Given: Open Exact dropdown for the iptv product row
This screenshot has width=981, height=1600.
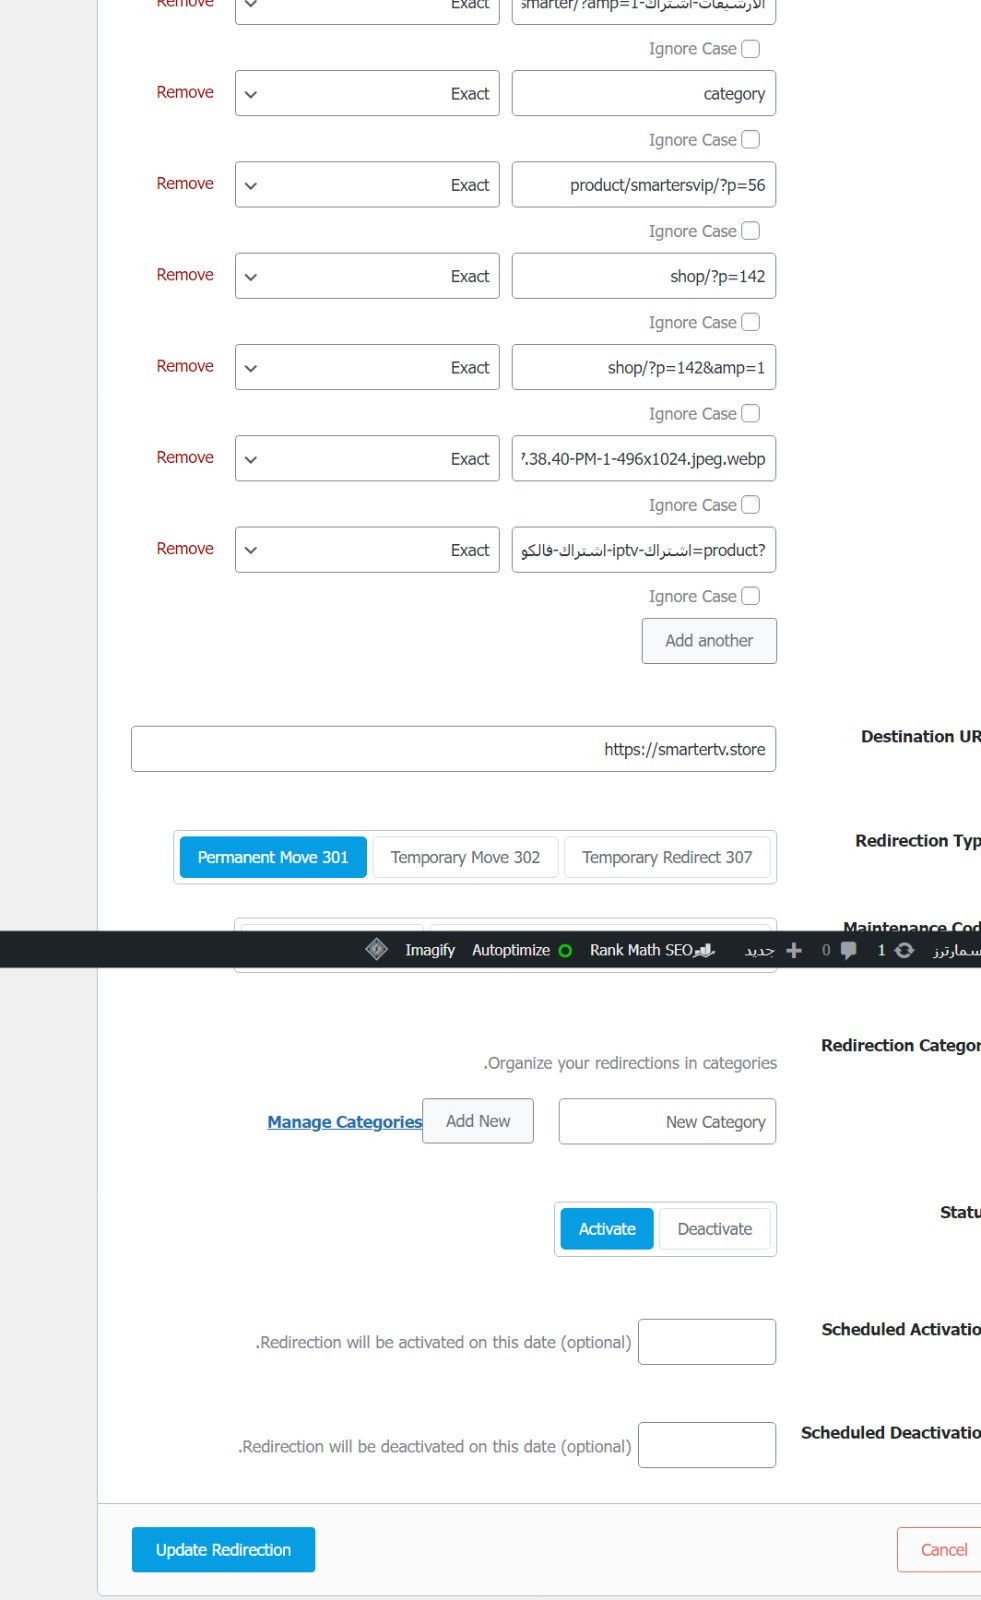Looking at the screenshot, I should (x=367, y=549).
